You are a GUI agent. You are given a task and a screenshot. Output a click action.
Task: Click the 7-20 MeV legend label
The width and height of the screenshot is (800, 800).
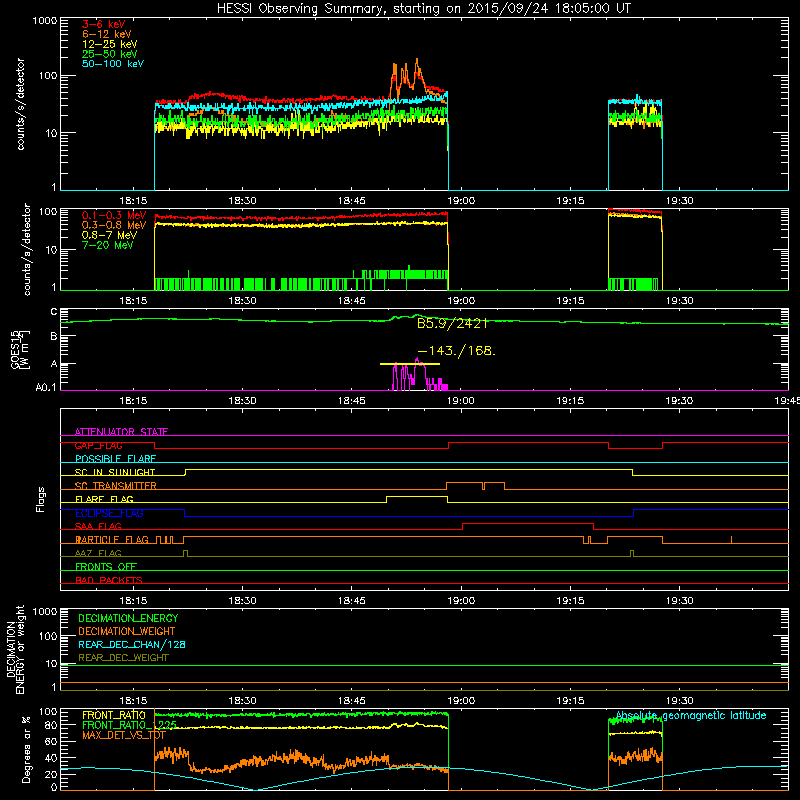click(x=108, y=245)
